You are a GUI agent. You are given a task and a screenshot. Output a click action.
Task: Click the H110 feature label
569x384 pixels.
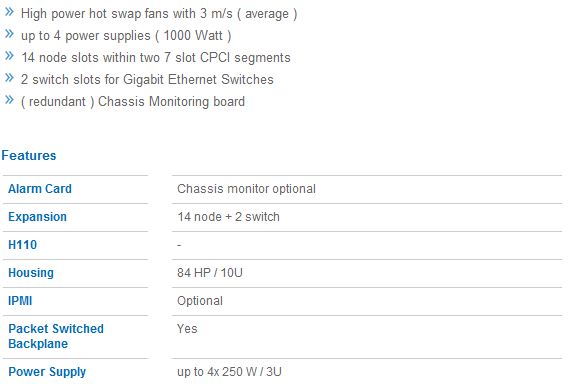coord(22,245)
